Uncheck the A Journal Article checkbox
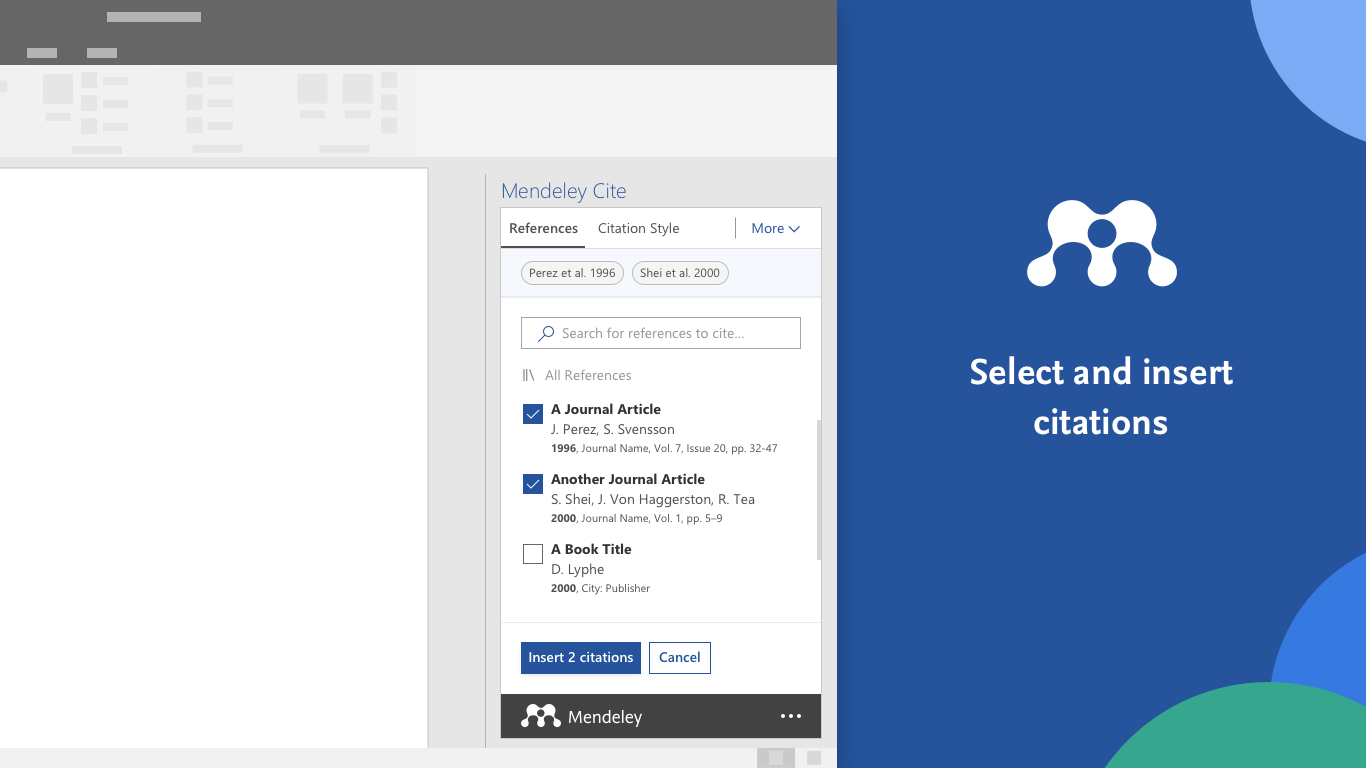The width and height of the screenshot is (1366, 768). click(x=533, y=414)
